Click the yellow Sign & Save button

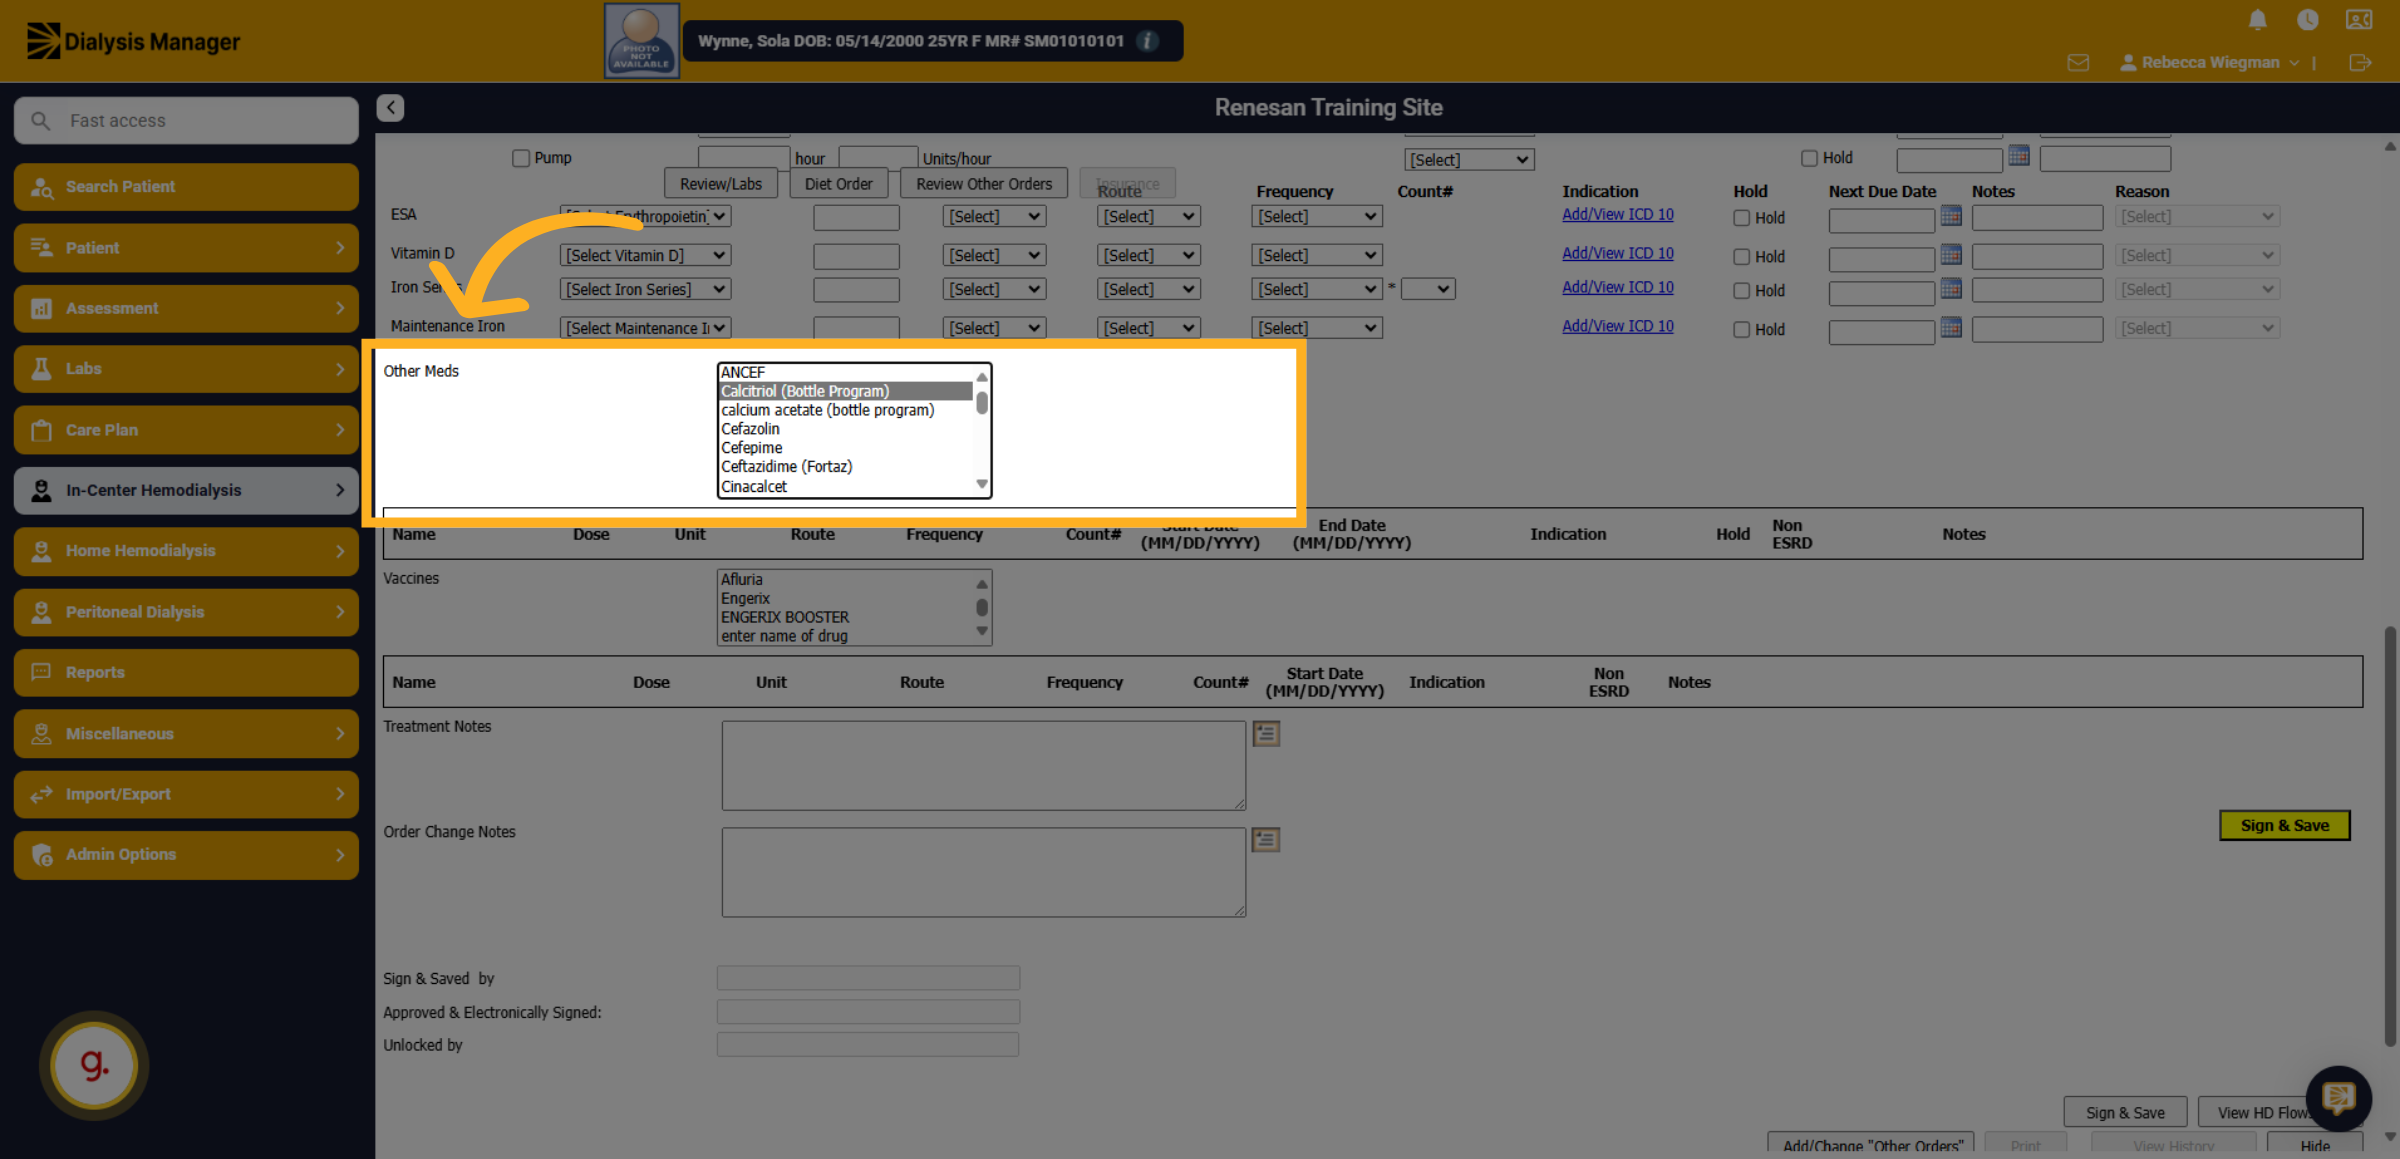[2285, 825]
